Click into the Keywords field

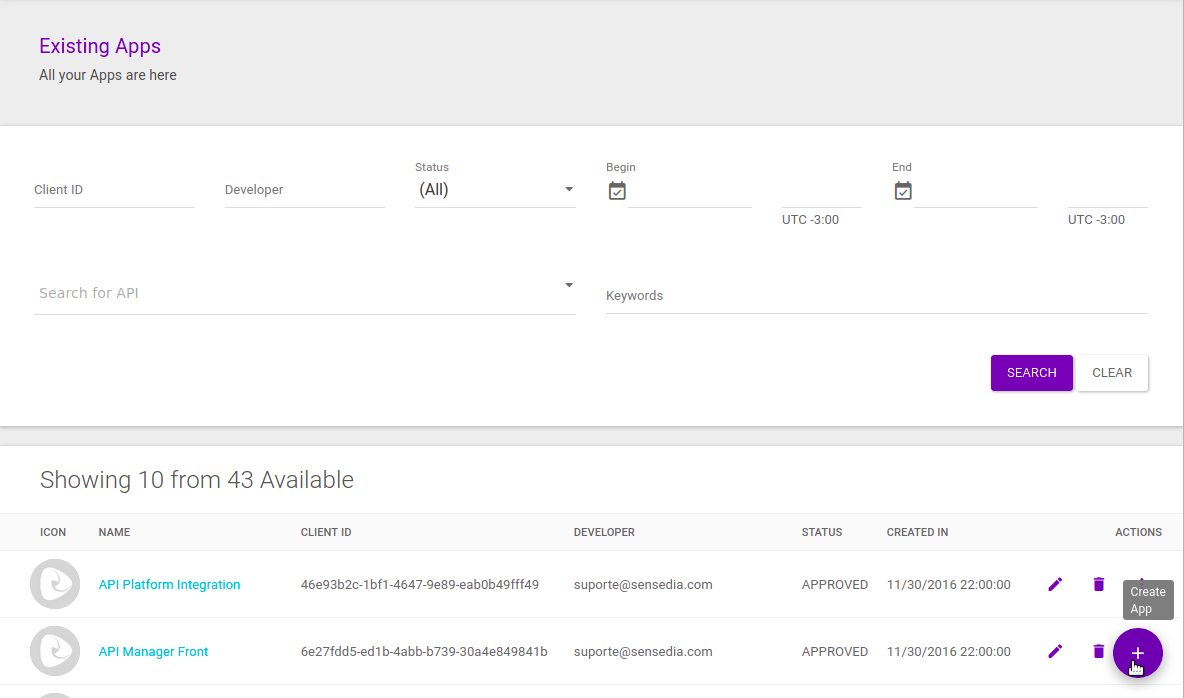[x=876, y=296]
